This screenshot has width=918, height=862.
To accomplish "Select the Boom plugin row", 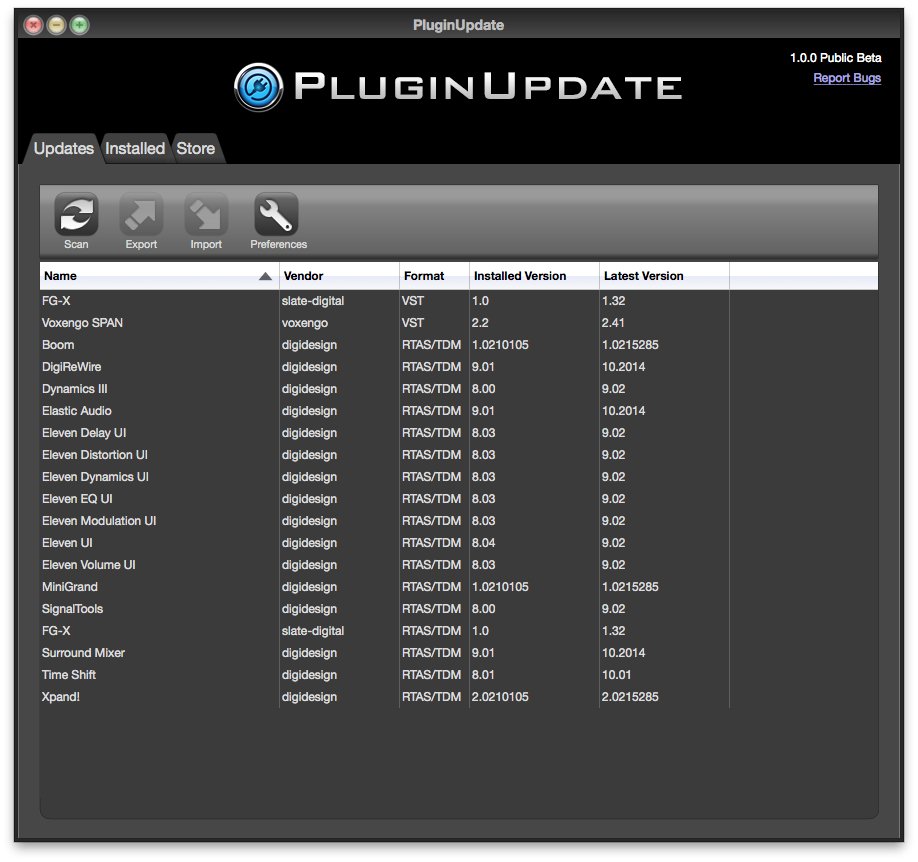I will click(x=459, y=345).
